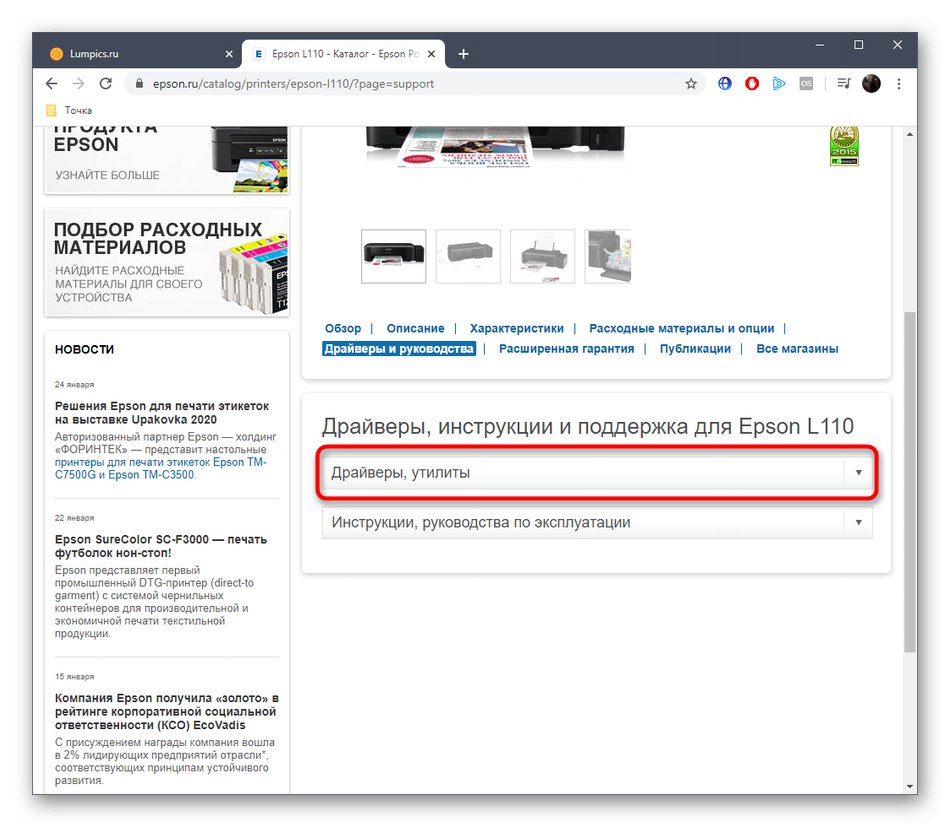Click the globe-shaped browser extension icon
The image size is (950, 827).
[724, 84]
